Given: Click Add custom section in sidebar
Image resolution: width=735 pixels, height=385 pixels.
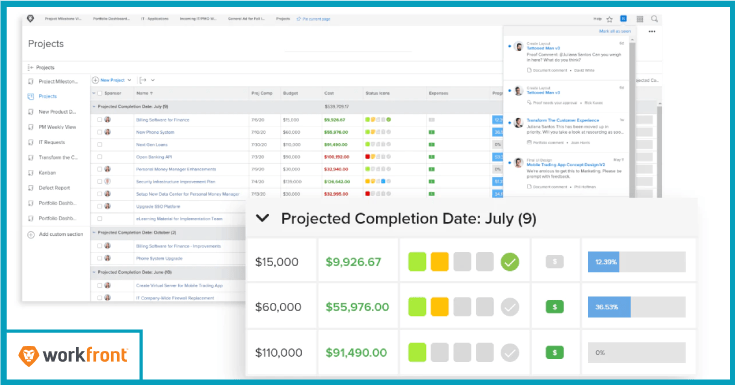Looking at the screenshot, I should (x=61, y=234).
